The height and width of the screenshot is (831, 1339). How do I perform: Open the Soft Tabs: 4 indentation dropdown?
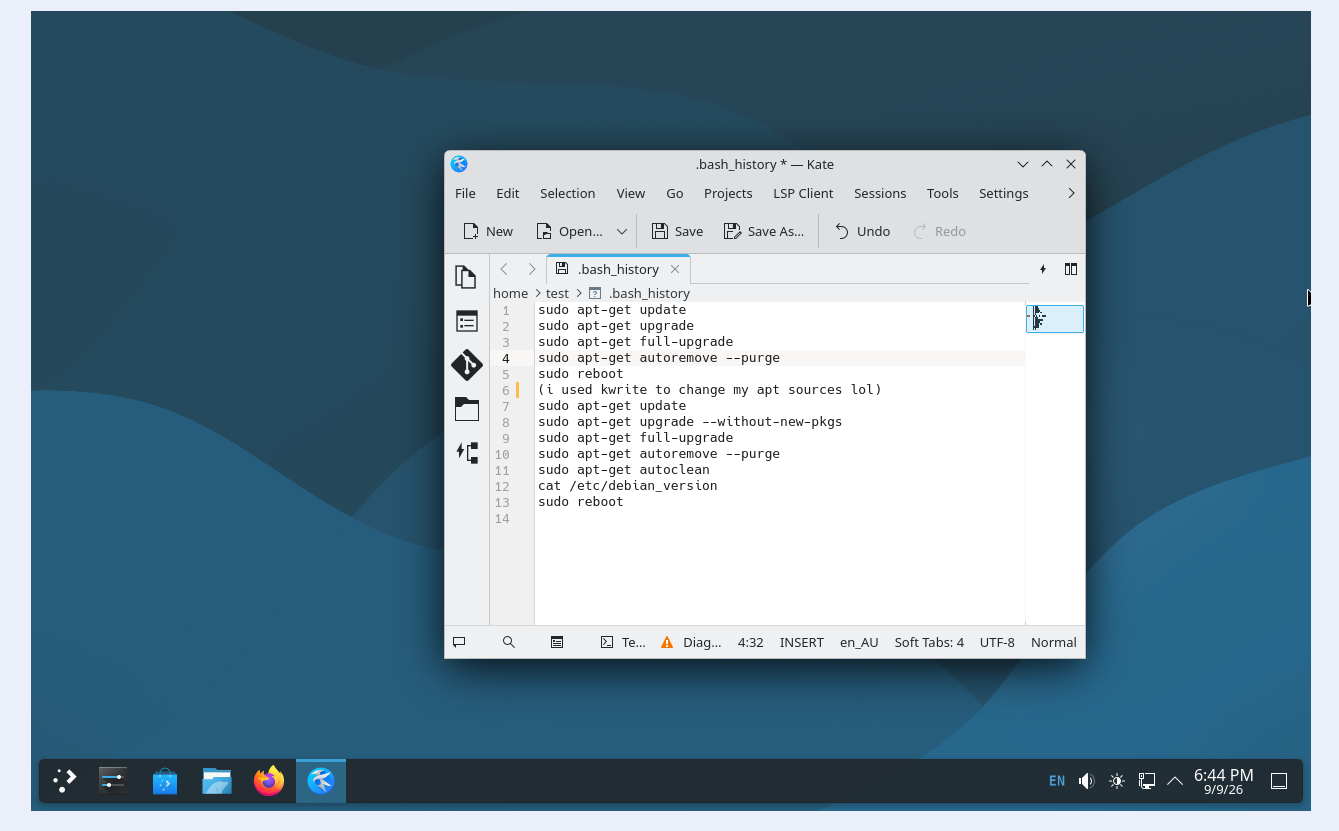pyautogui.click(x=929, y=642)
